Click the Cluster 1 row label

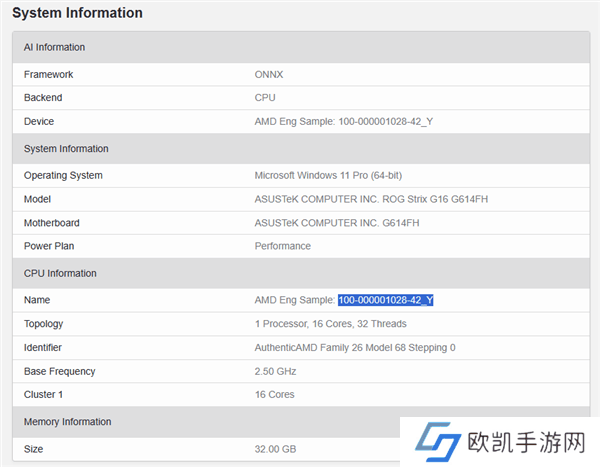(x=45, y=395)
